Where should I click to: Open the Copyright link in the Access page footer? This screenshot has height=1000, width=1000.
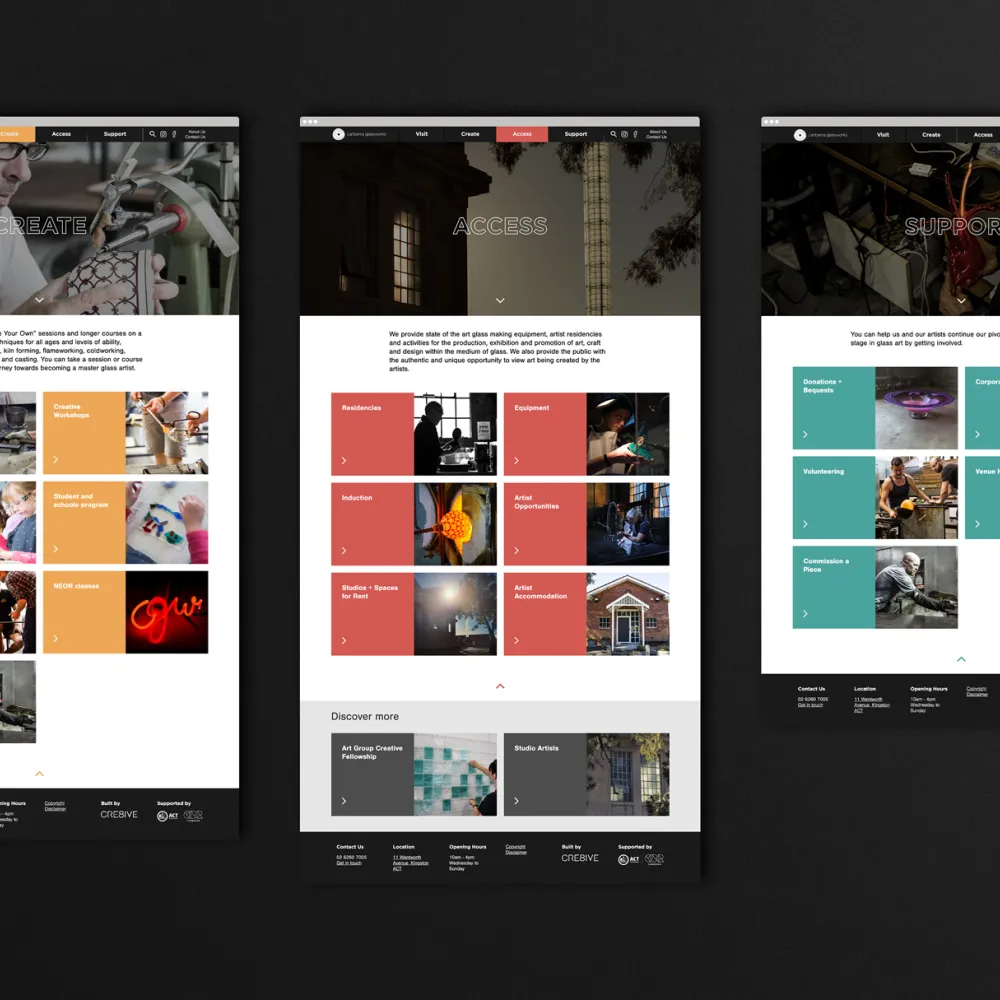click(x=515, y=847)
